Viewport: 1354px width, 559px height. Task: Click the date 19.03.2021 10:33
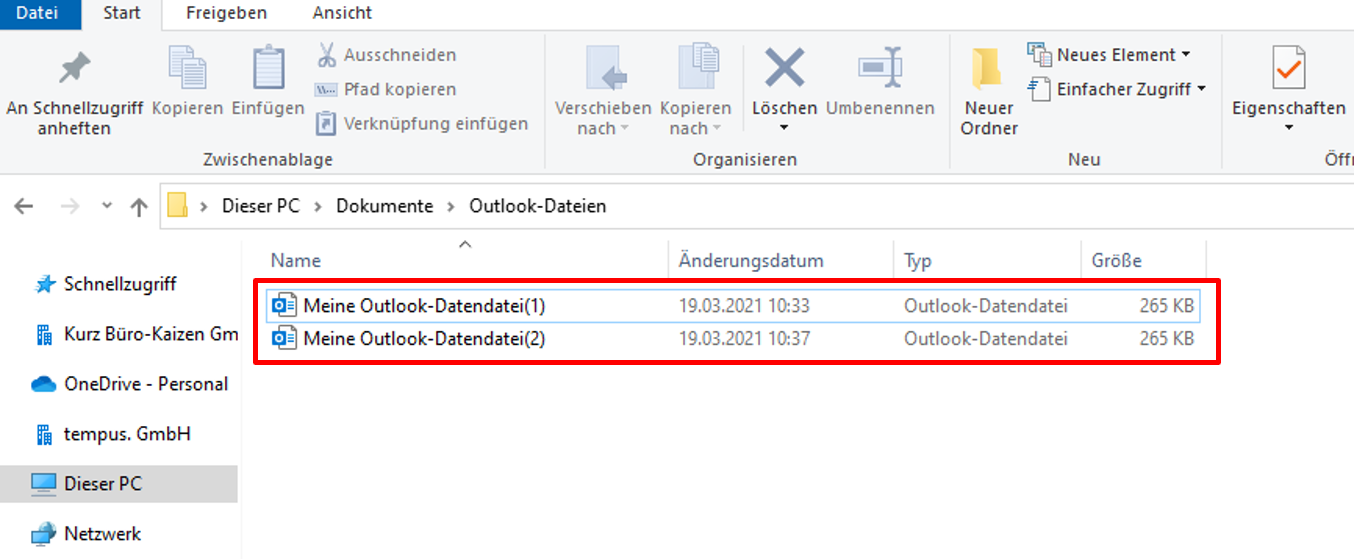pyautogui.click(x=745, y=306)
